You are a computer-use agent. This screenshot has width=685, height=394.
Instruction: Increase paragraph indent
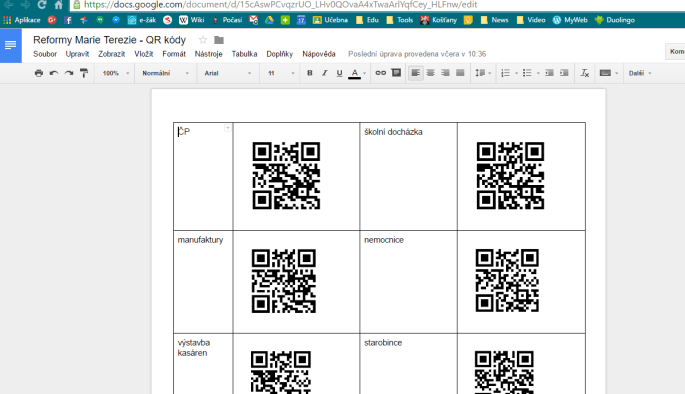pyautogui.click(x=564, y=73)
